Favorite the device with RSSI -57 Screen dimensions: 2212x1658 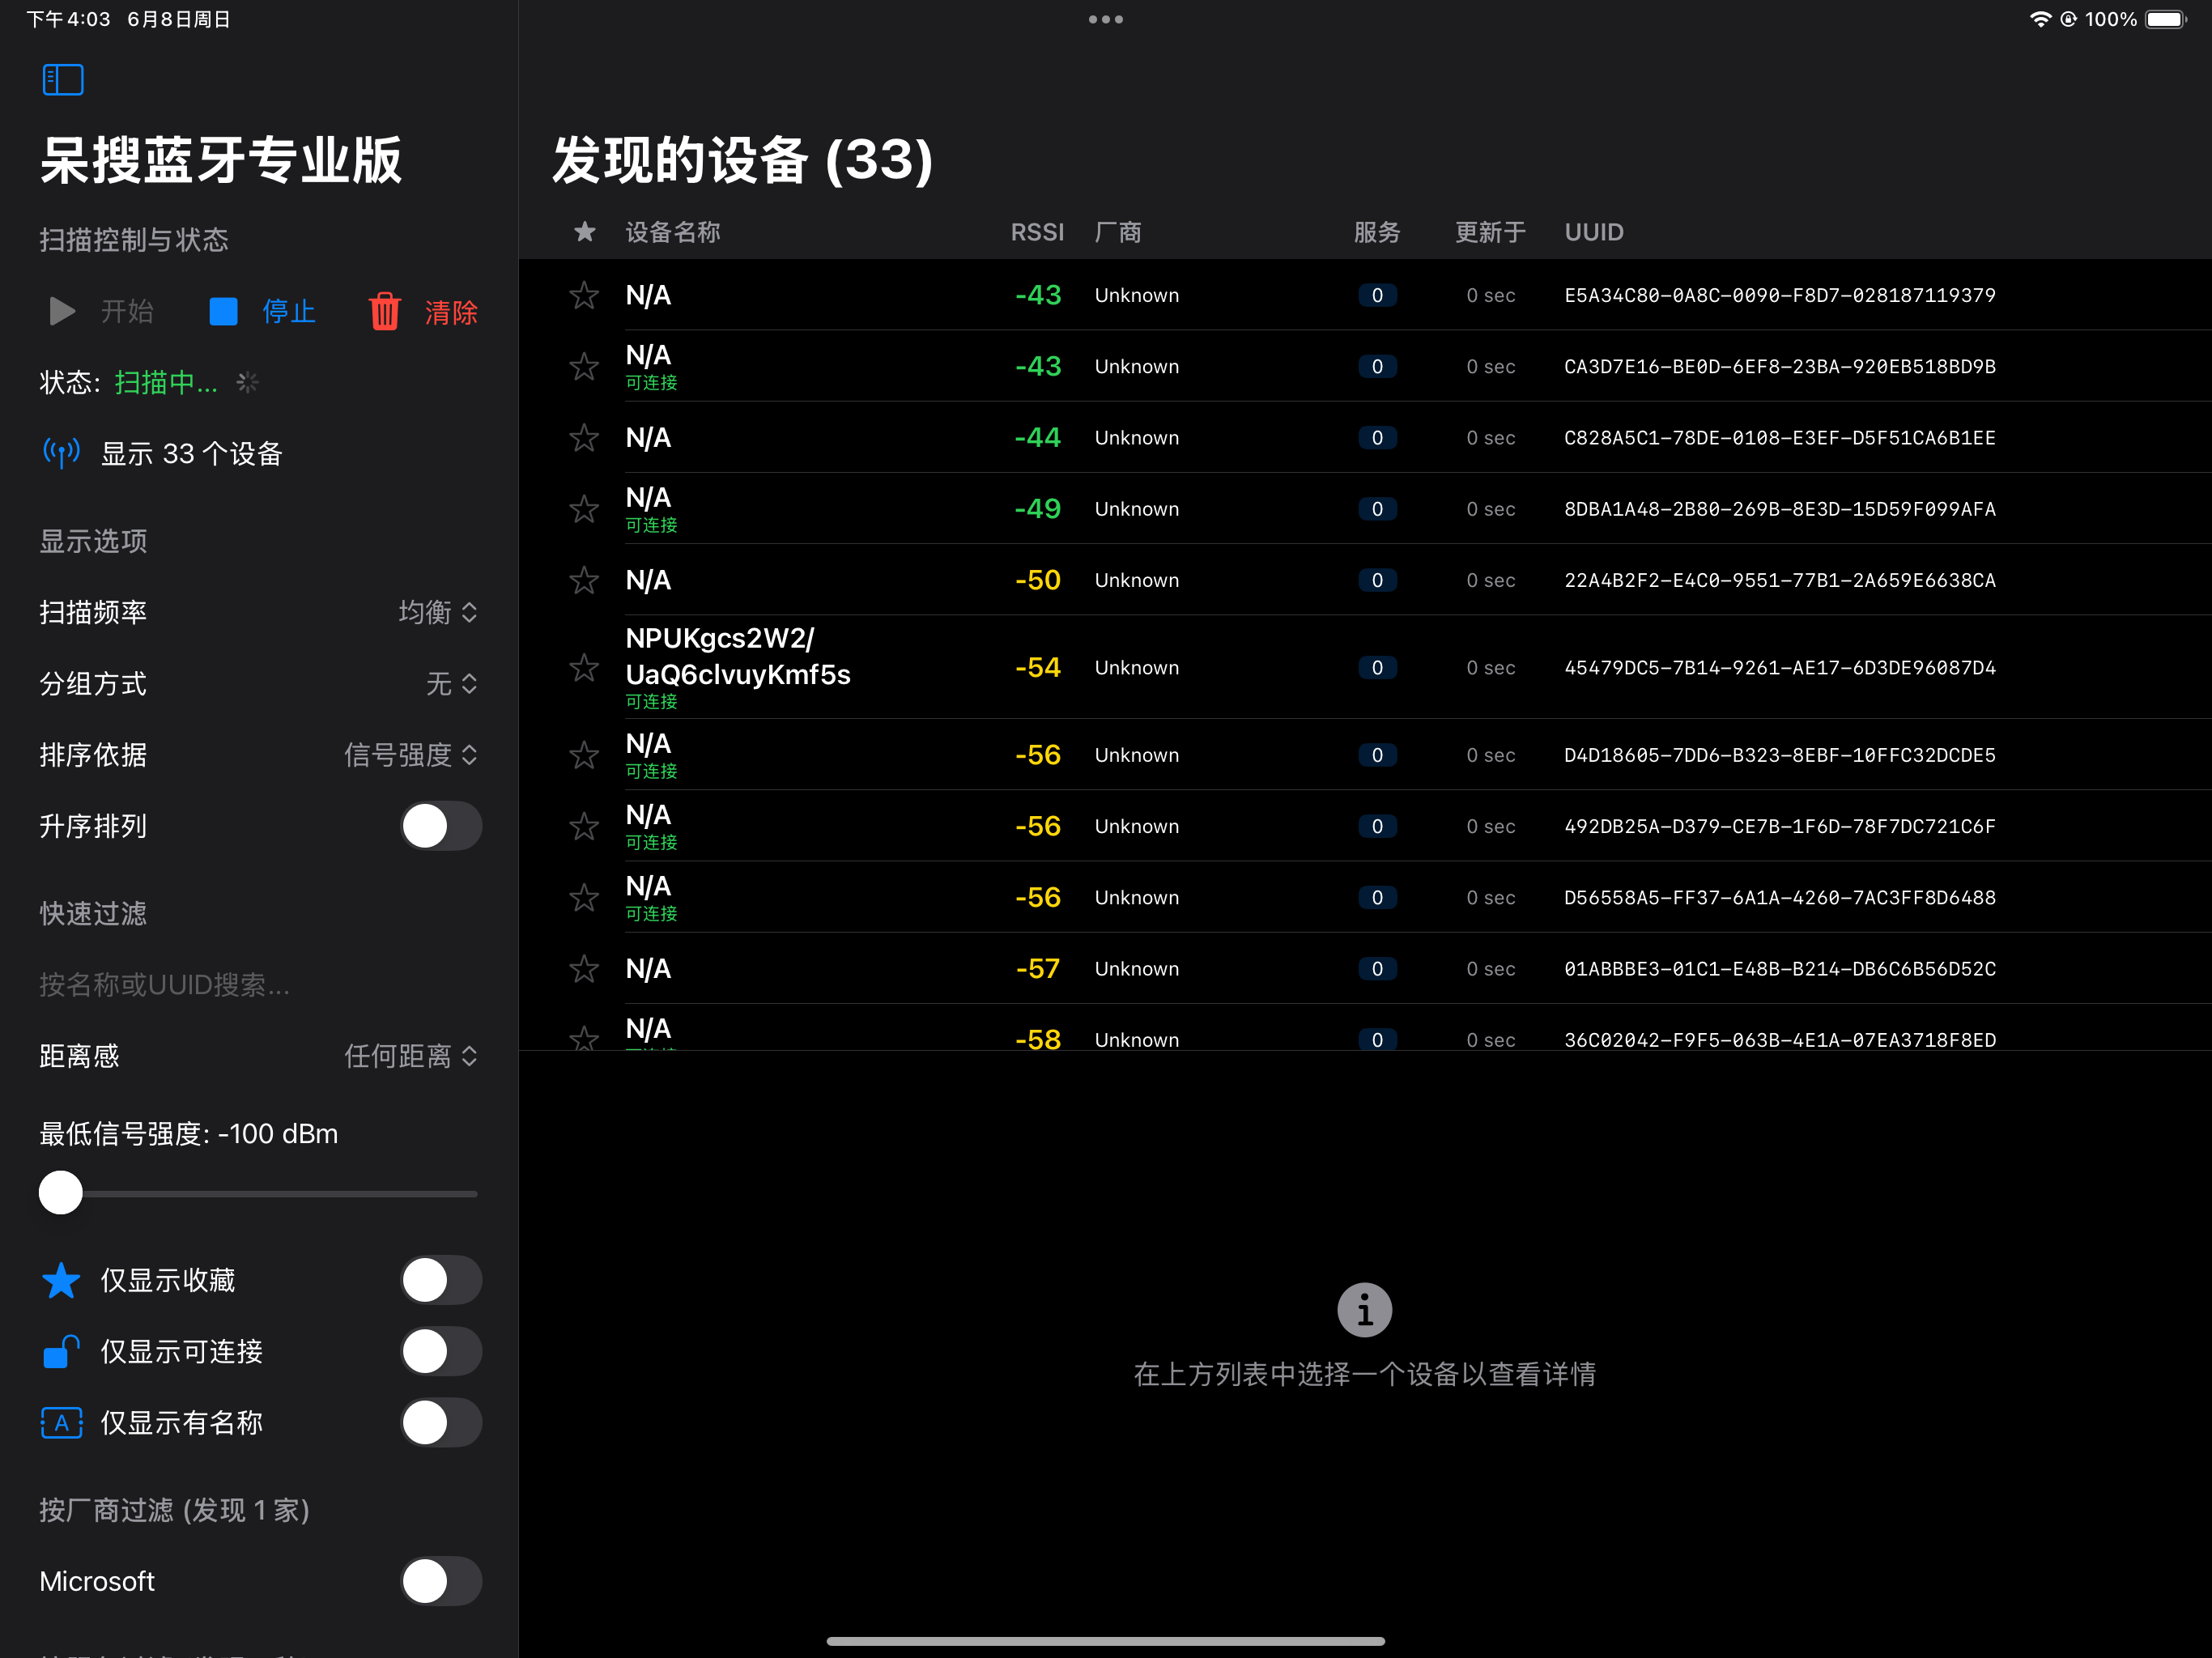[584, 968]
